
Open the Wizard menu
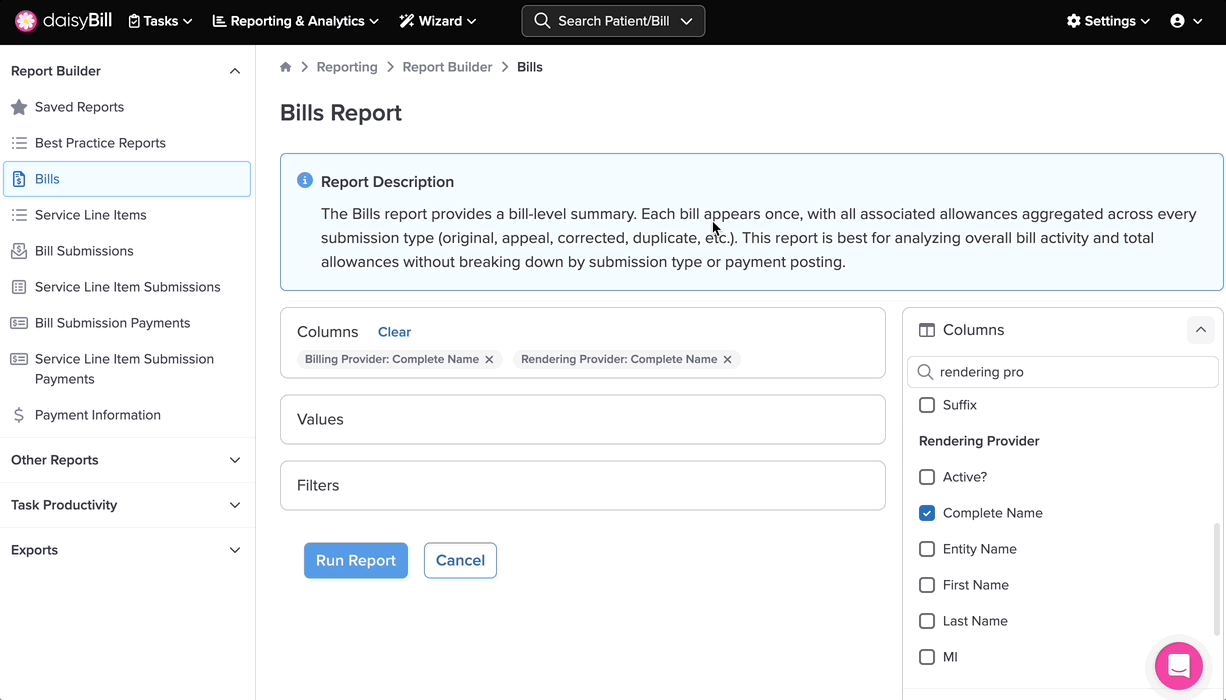(437, 21)
